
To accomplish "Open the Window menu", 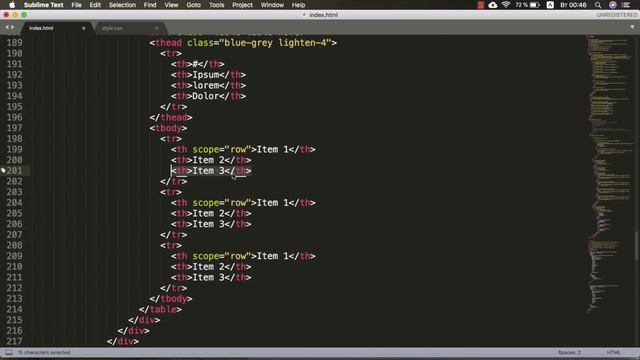I will (272, 5).
